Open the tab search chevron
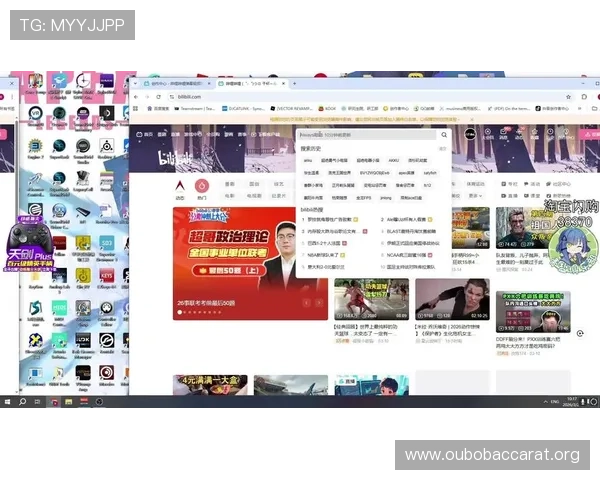Viewport: 600px width, 480px height. (x=135, y=83)
